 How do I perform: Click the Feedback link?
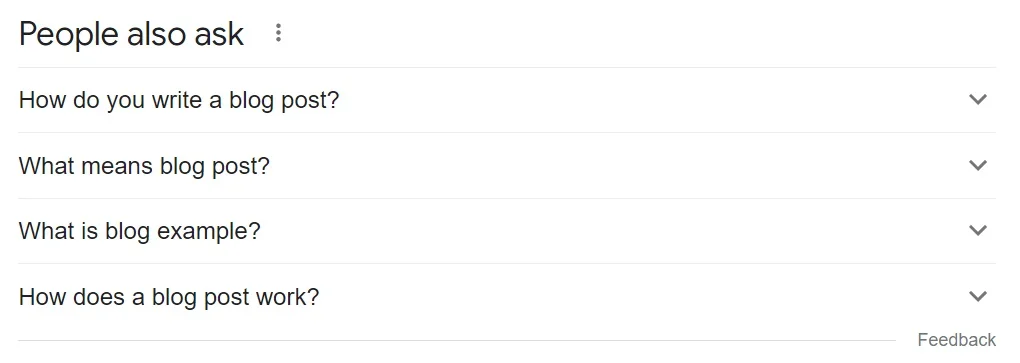point(956,340)
